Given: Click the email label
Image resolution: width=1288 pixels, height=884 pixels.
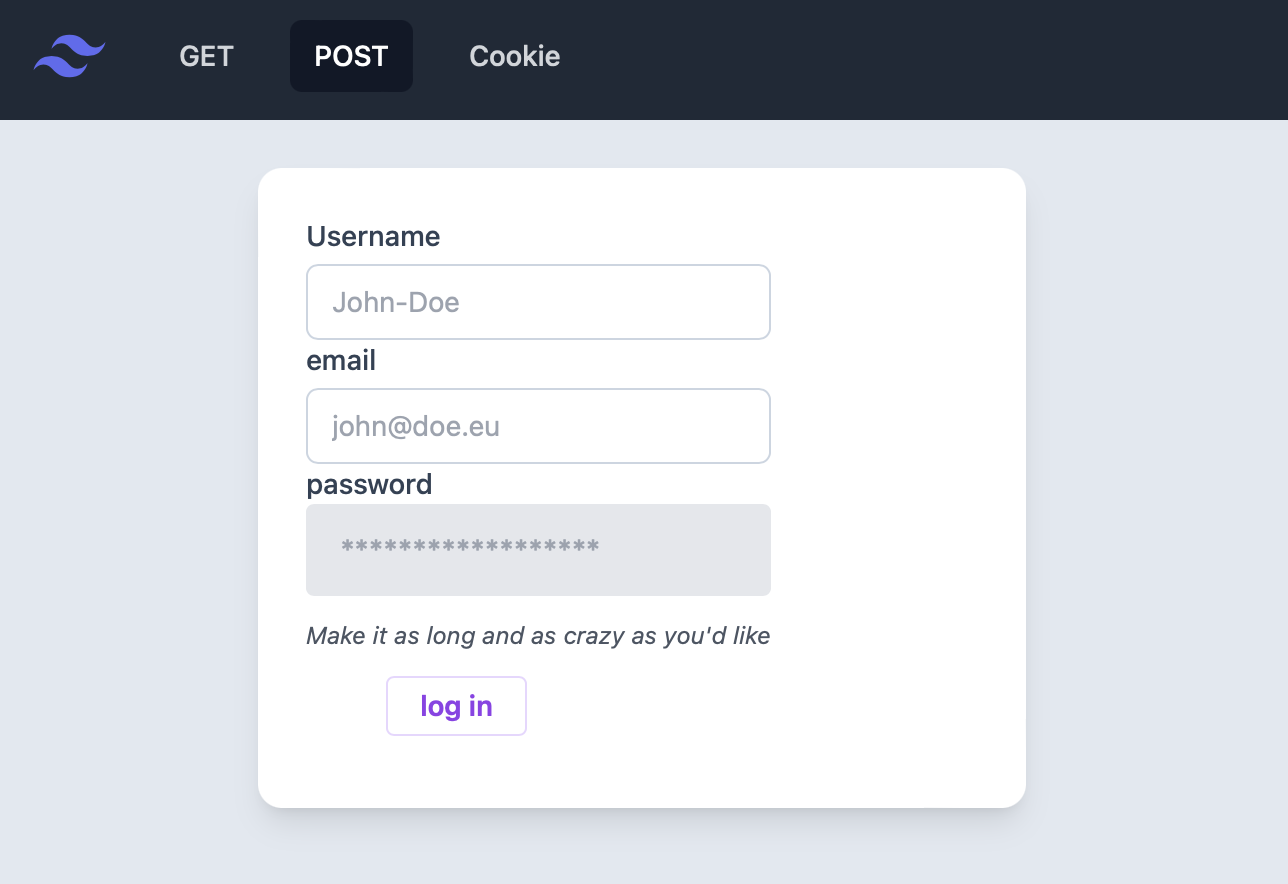Looking at the screenshot, I should click(341, 360).
